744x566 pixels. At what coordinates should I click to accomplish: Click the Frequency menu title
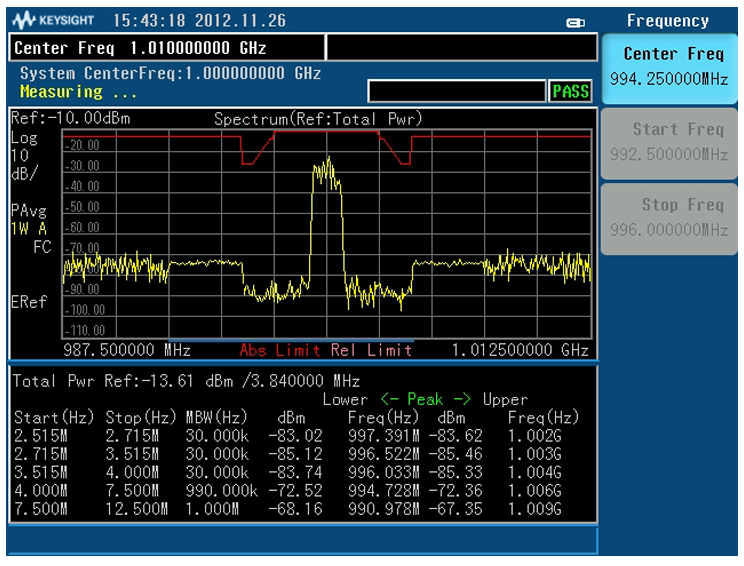point(668,20)
